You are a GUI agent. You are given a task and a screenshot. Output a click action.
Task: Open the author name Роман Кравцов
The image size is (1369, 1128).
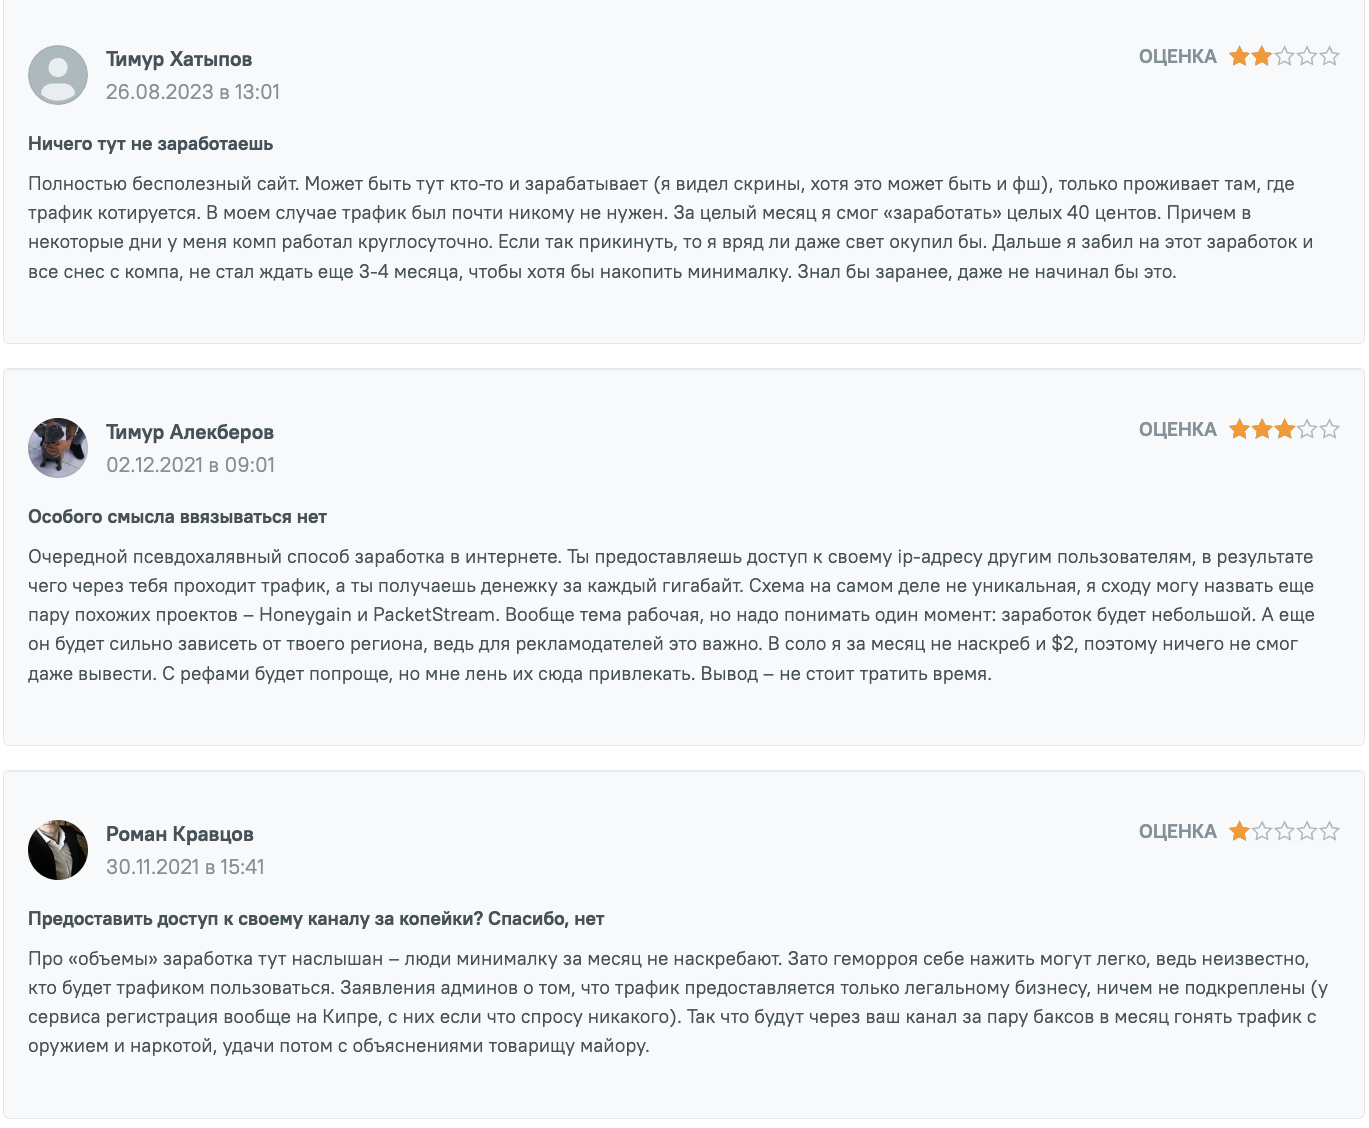pos(180,834)
